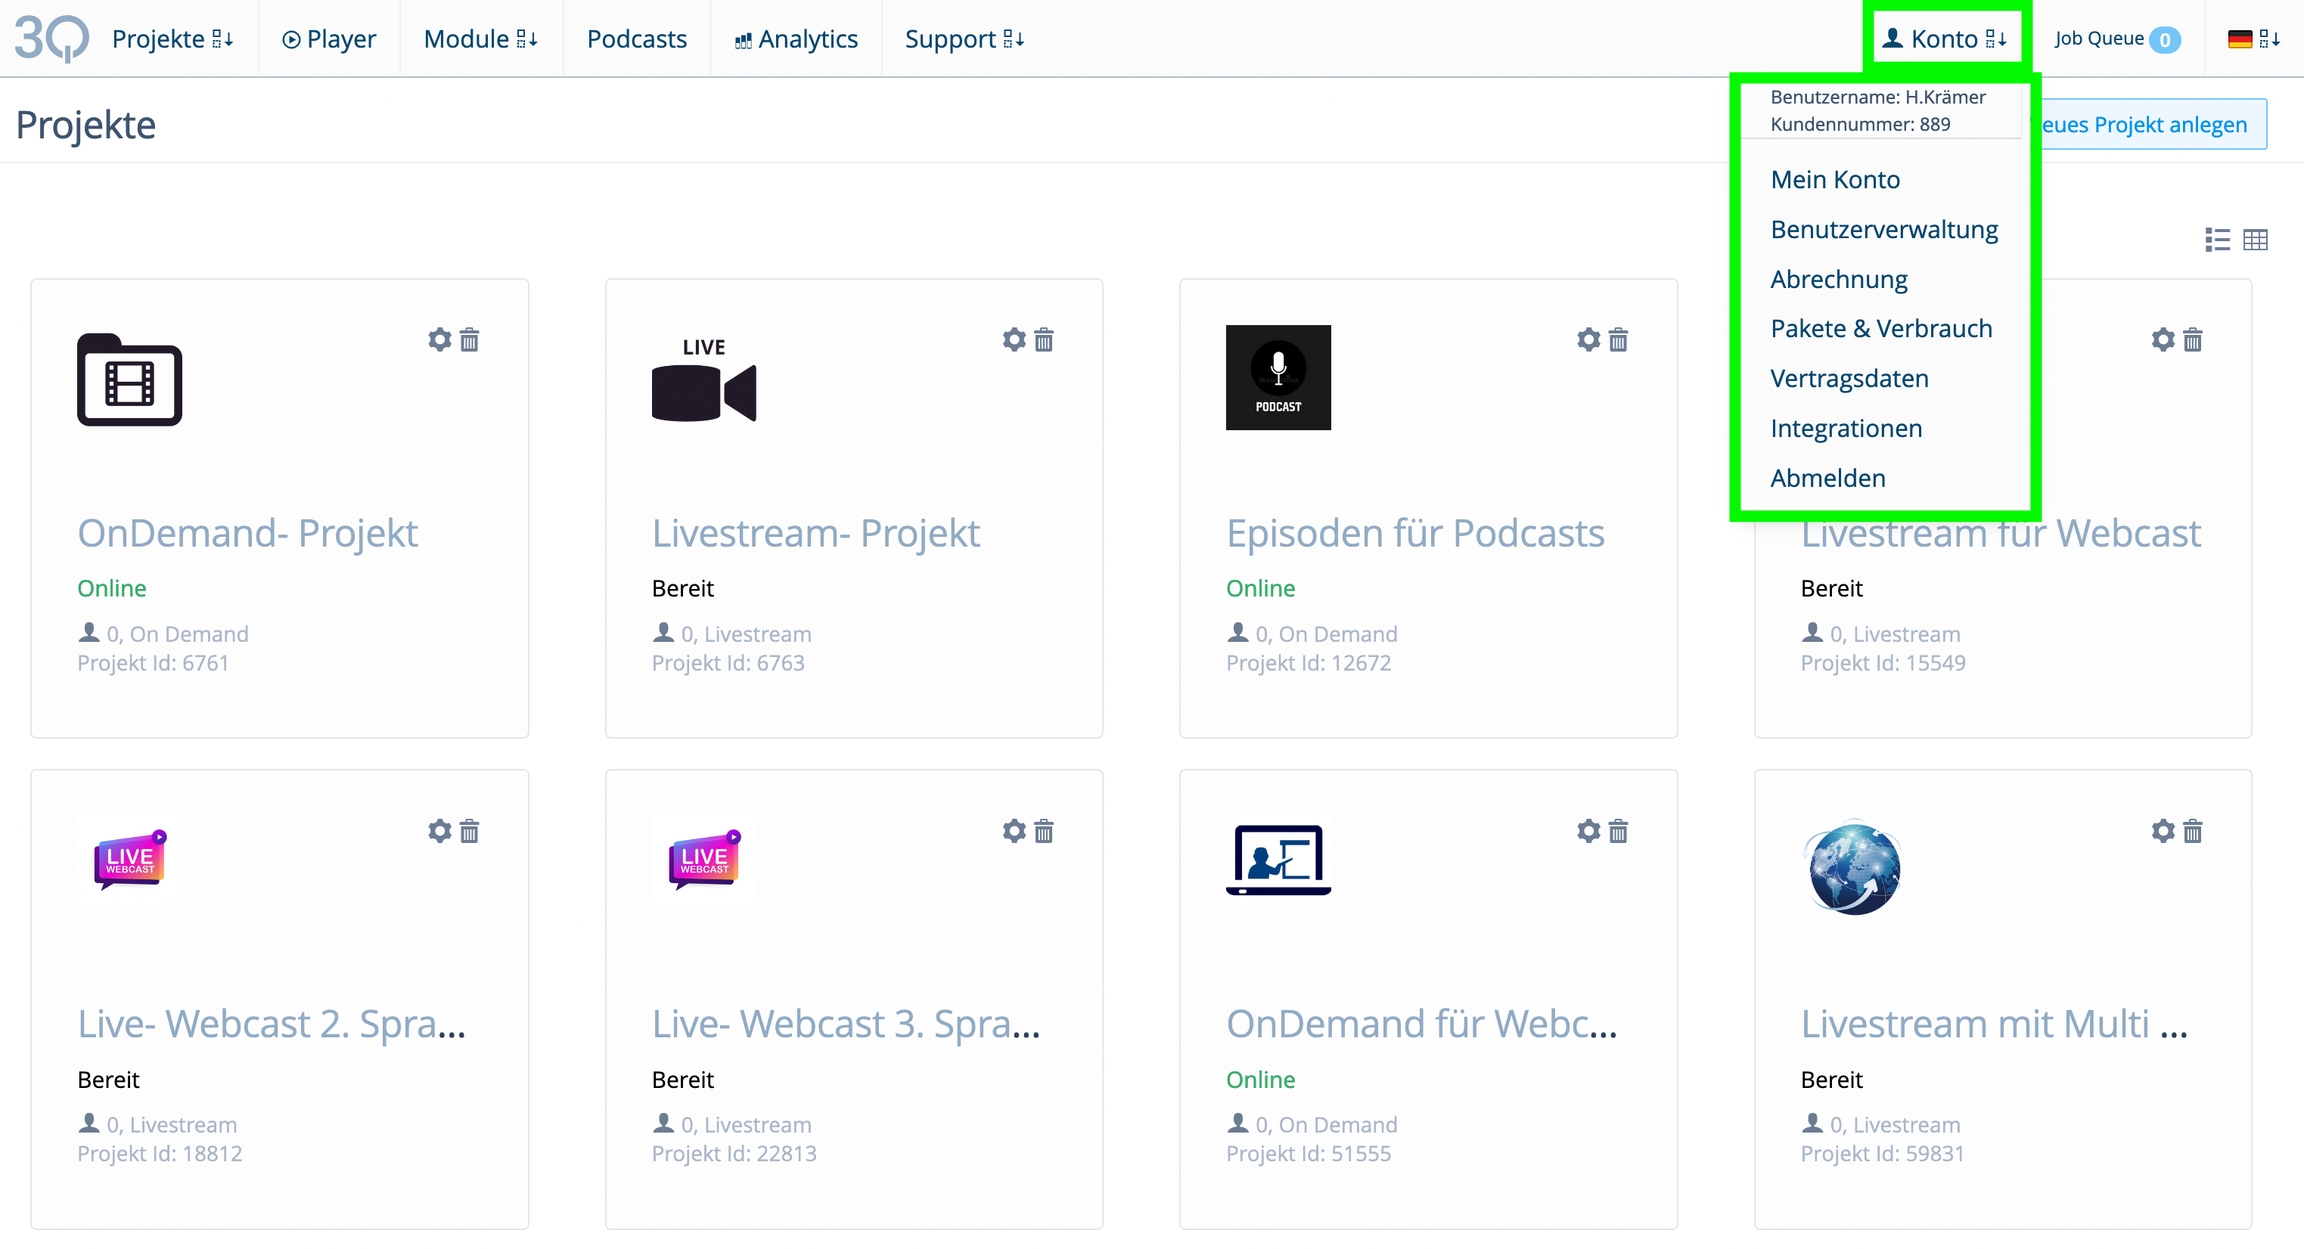Image resolution: width=2304 pixels, height=1249 pixels.
Task: Click the podcast thumbnail image
Action: (x=1278, y=377)
